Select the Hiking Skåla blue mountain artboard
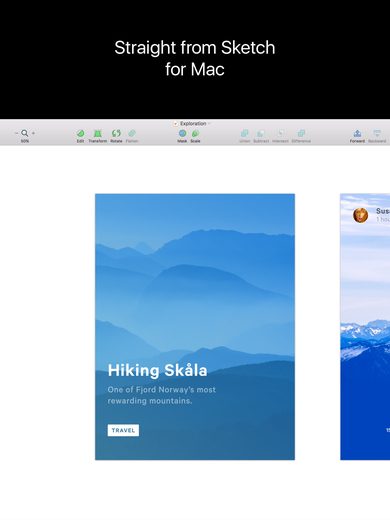390x520 pixels. point(195,327)
